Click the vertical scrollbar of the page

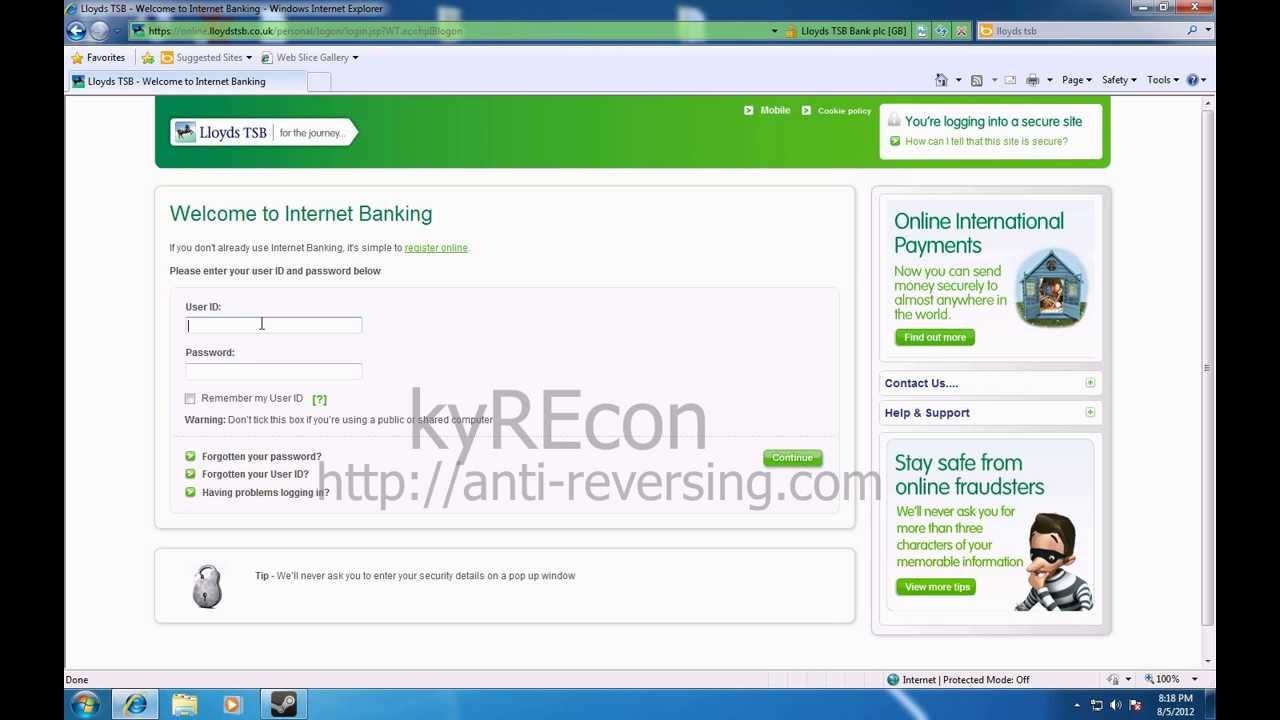(1208, 368)
